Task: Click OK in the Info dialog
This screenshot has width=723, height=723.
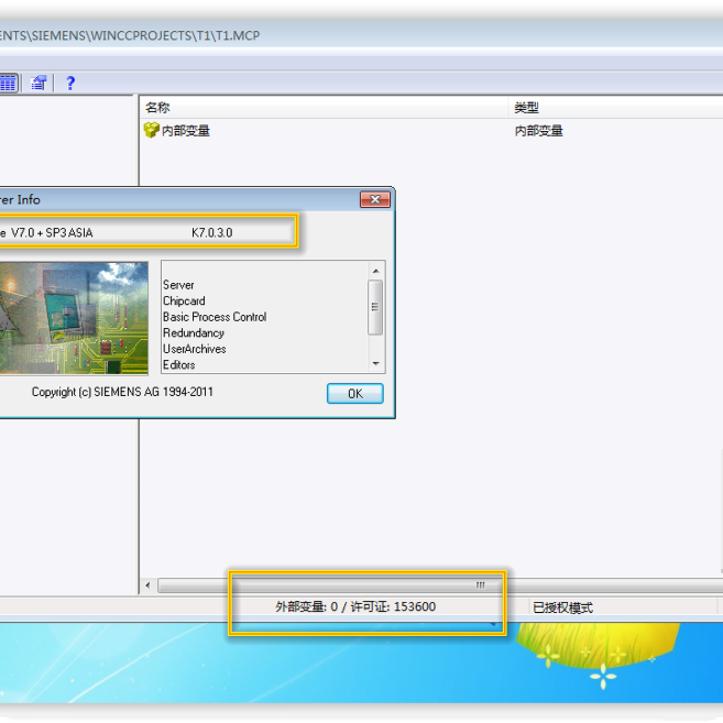Action: click(x=355, y=394)
